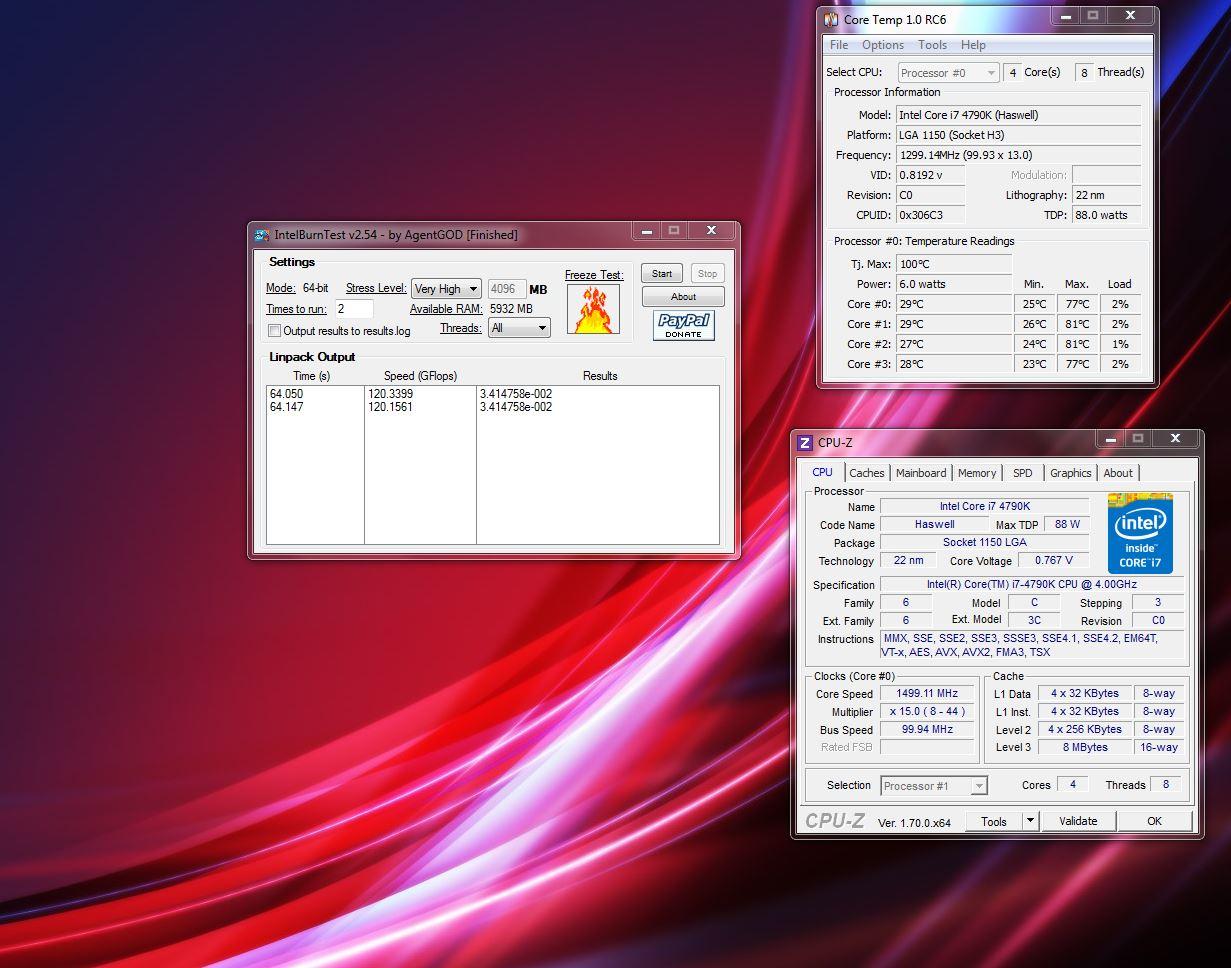Open the Threads dropdown in IntelBurnTest
Image resolution: width=1231 pixels, height=968 pixels.
pos(519,328)
